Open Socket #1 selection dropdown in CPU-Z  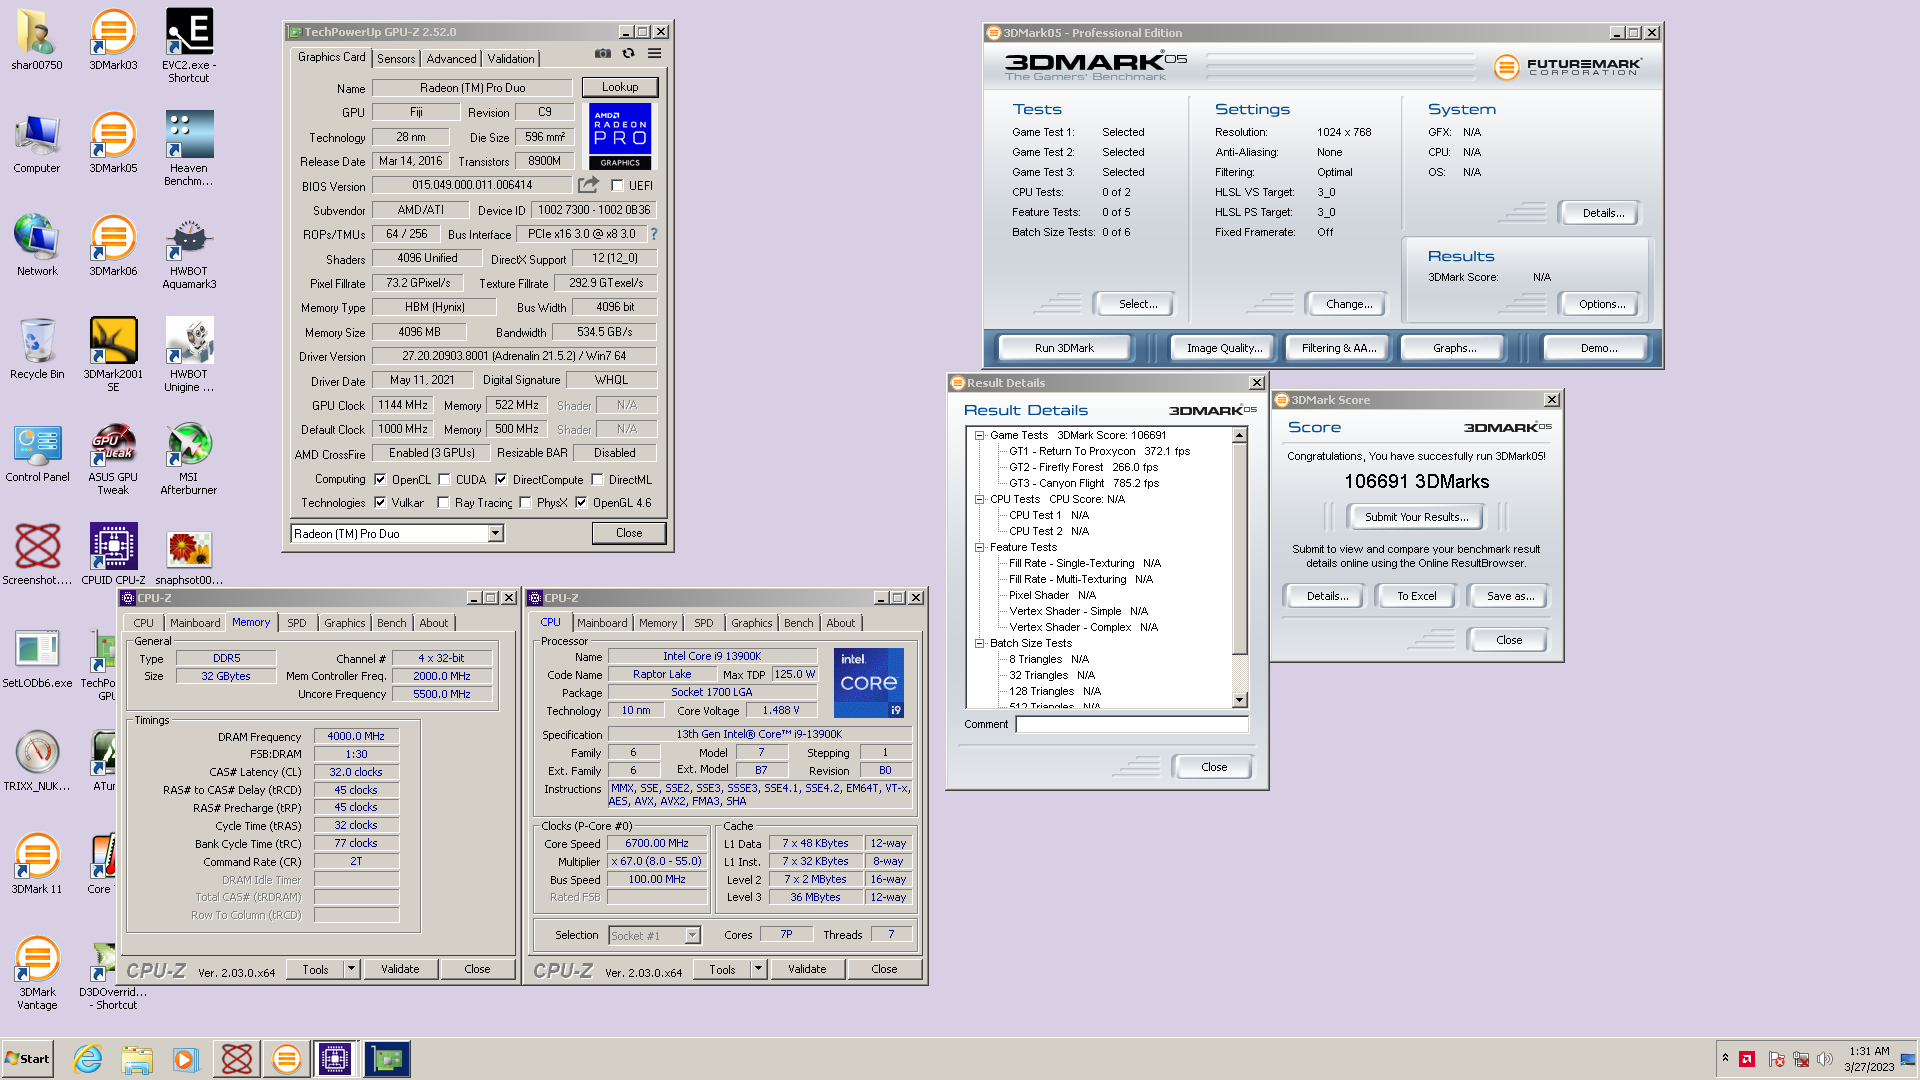pyautogui.click(x=692, y=935)
